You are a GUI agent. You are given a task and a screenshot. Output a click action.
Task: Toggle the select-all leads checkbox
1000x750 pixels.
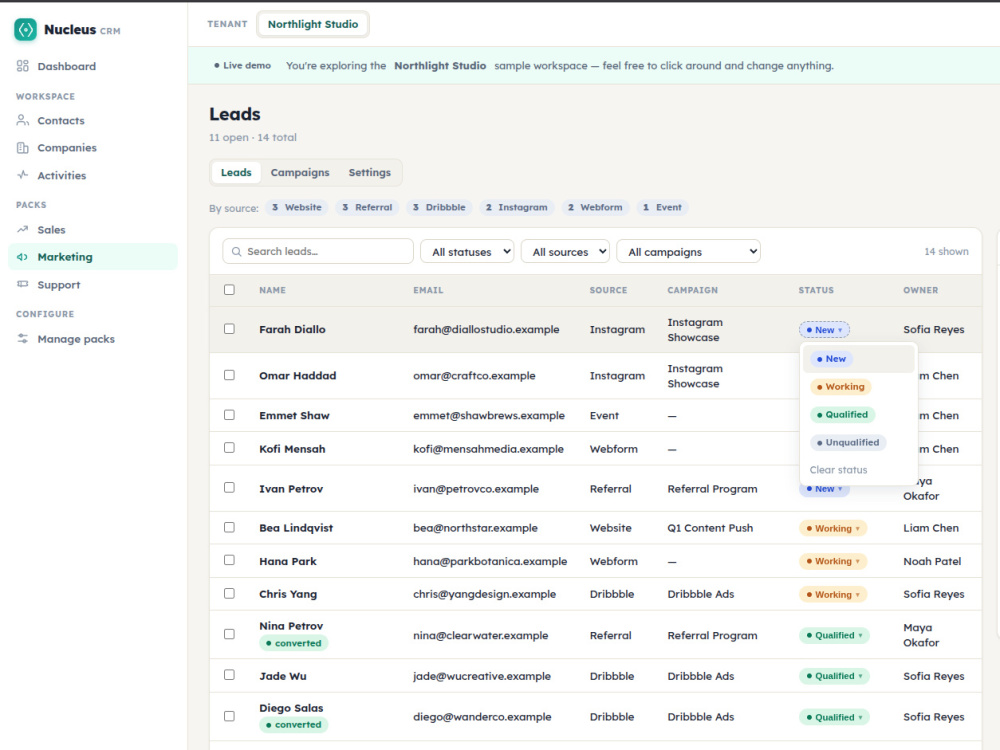230,290
